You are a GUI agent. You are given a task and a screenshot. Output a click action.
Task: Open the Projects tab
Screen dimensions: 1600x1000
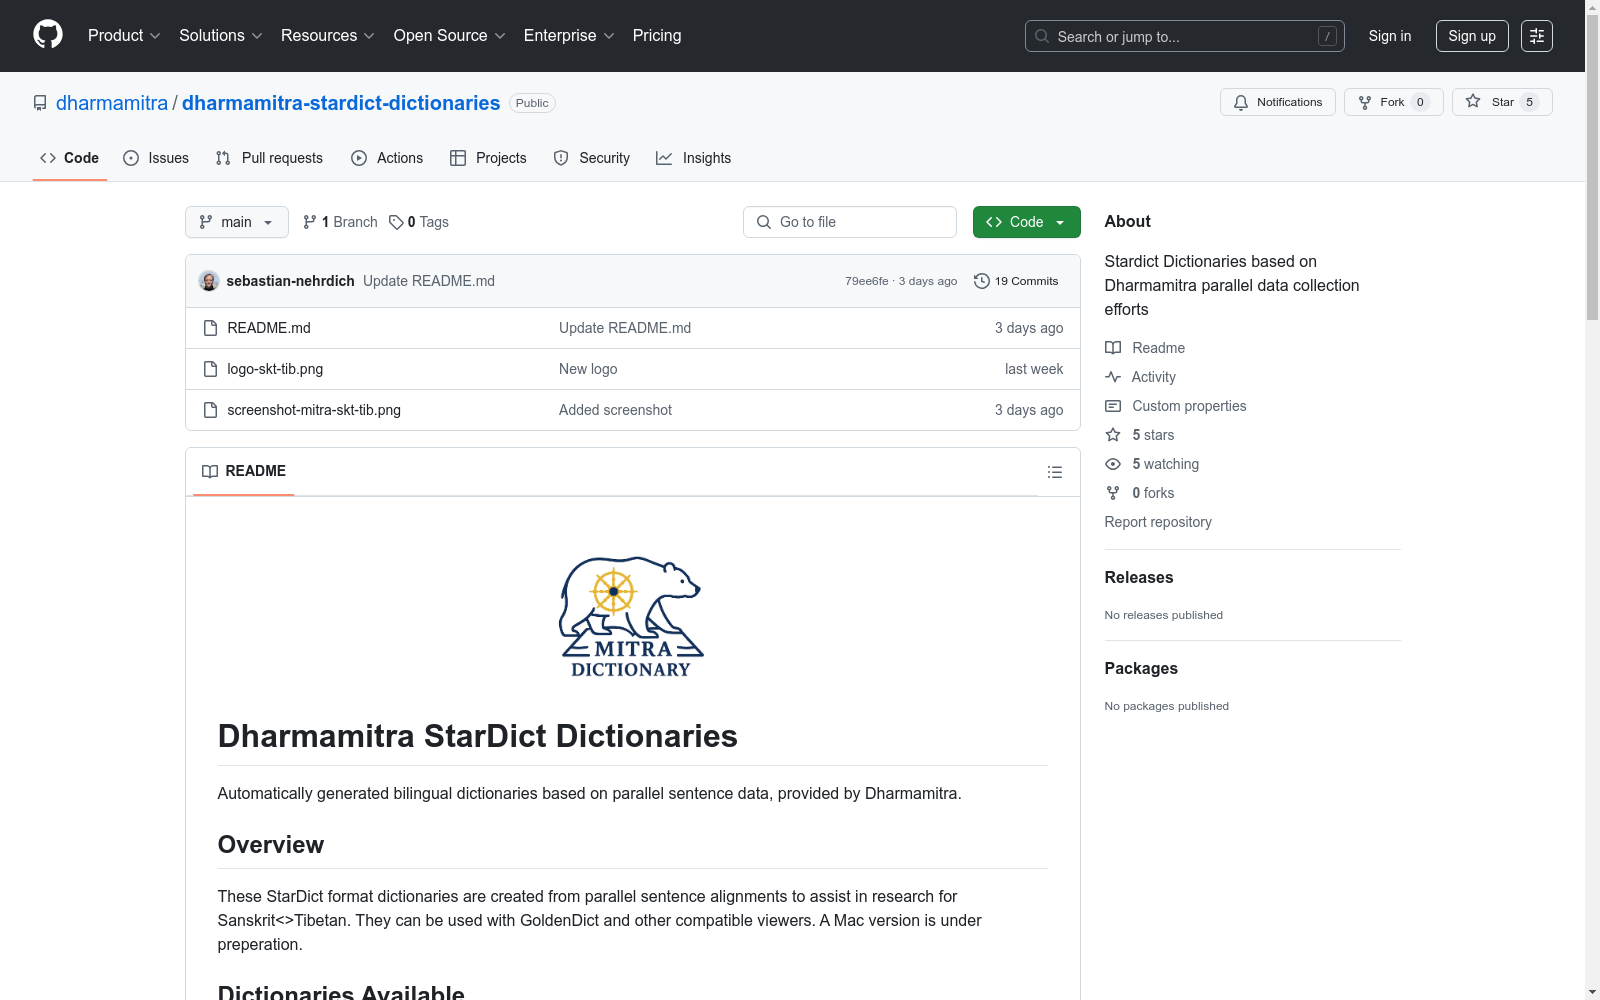[488, 158]
